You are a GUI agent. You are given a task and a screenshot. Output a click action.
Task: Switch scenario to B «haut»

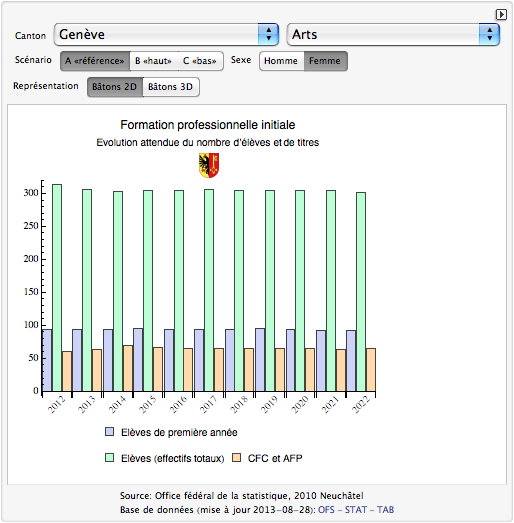click(153, 61)
